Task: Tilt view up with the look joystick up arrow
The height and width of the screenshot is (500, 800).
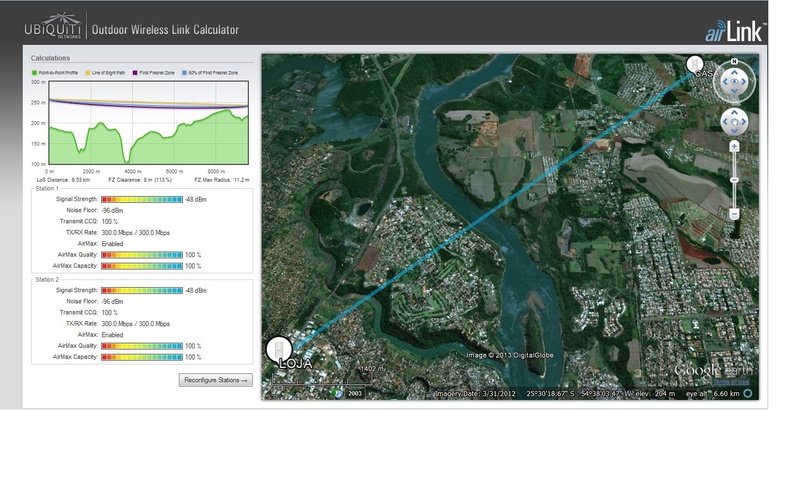Action: [734, 72]
